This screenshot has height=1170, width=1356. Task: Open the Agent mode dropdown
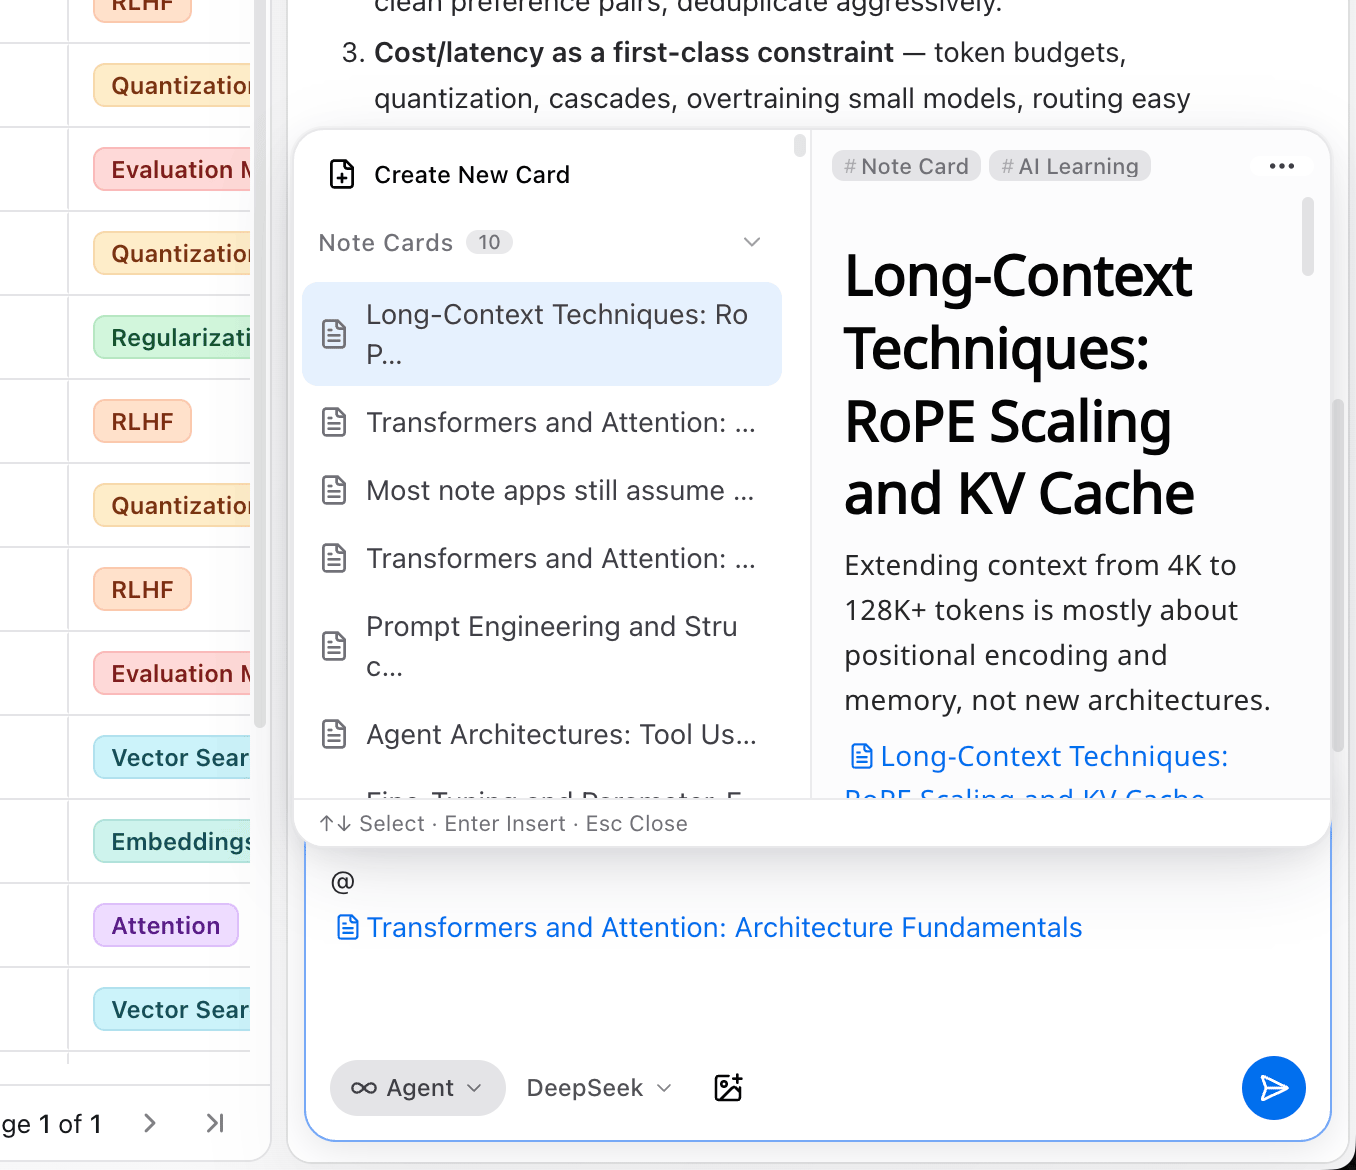[417, 1088]
